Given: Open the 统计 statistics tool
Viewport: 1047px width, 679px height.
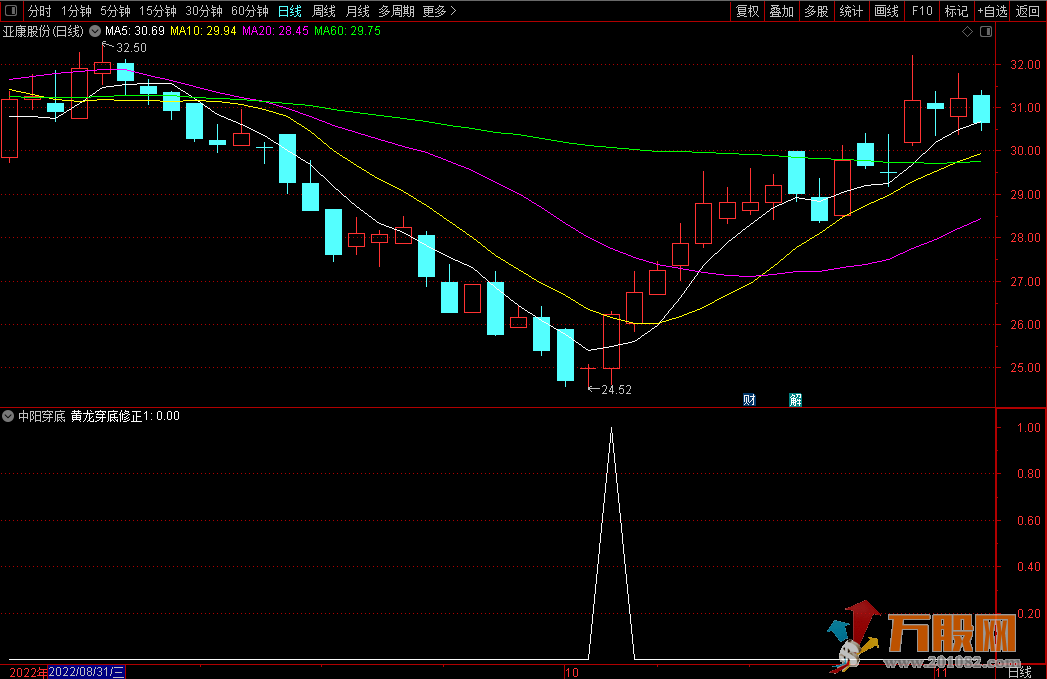Looking at the screenshot, I should (x=851, y=11).
